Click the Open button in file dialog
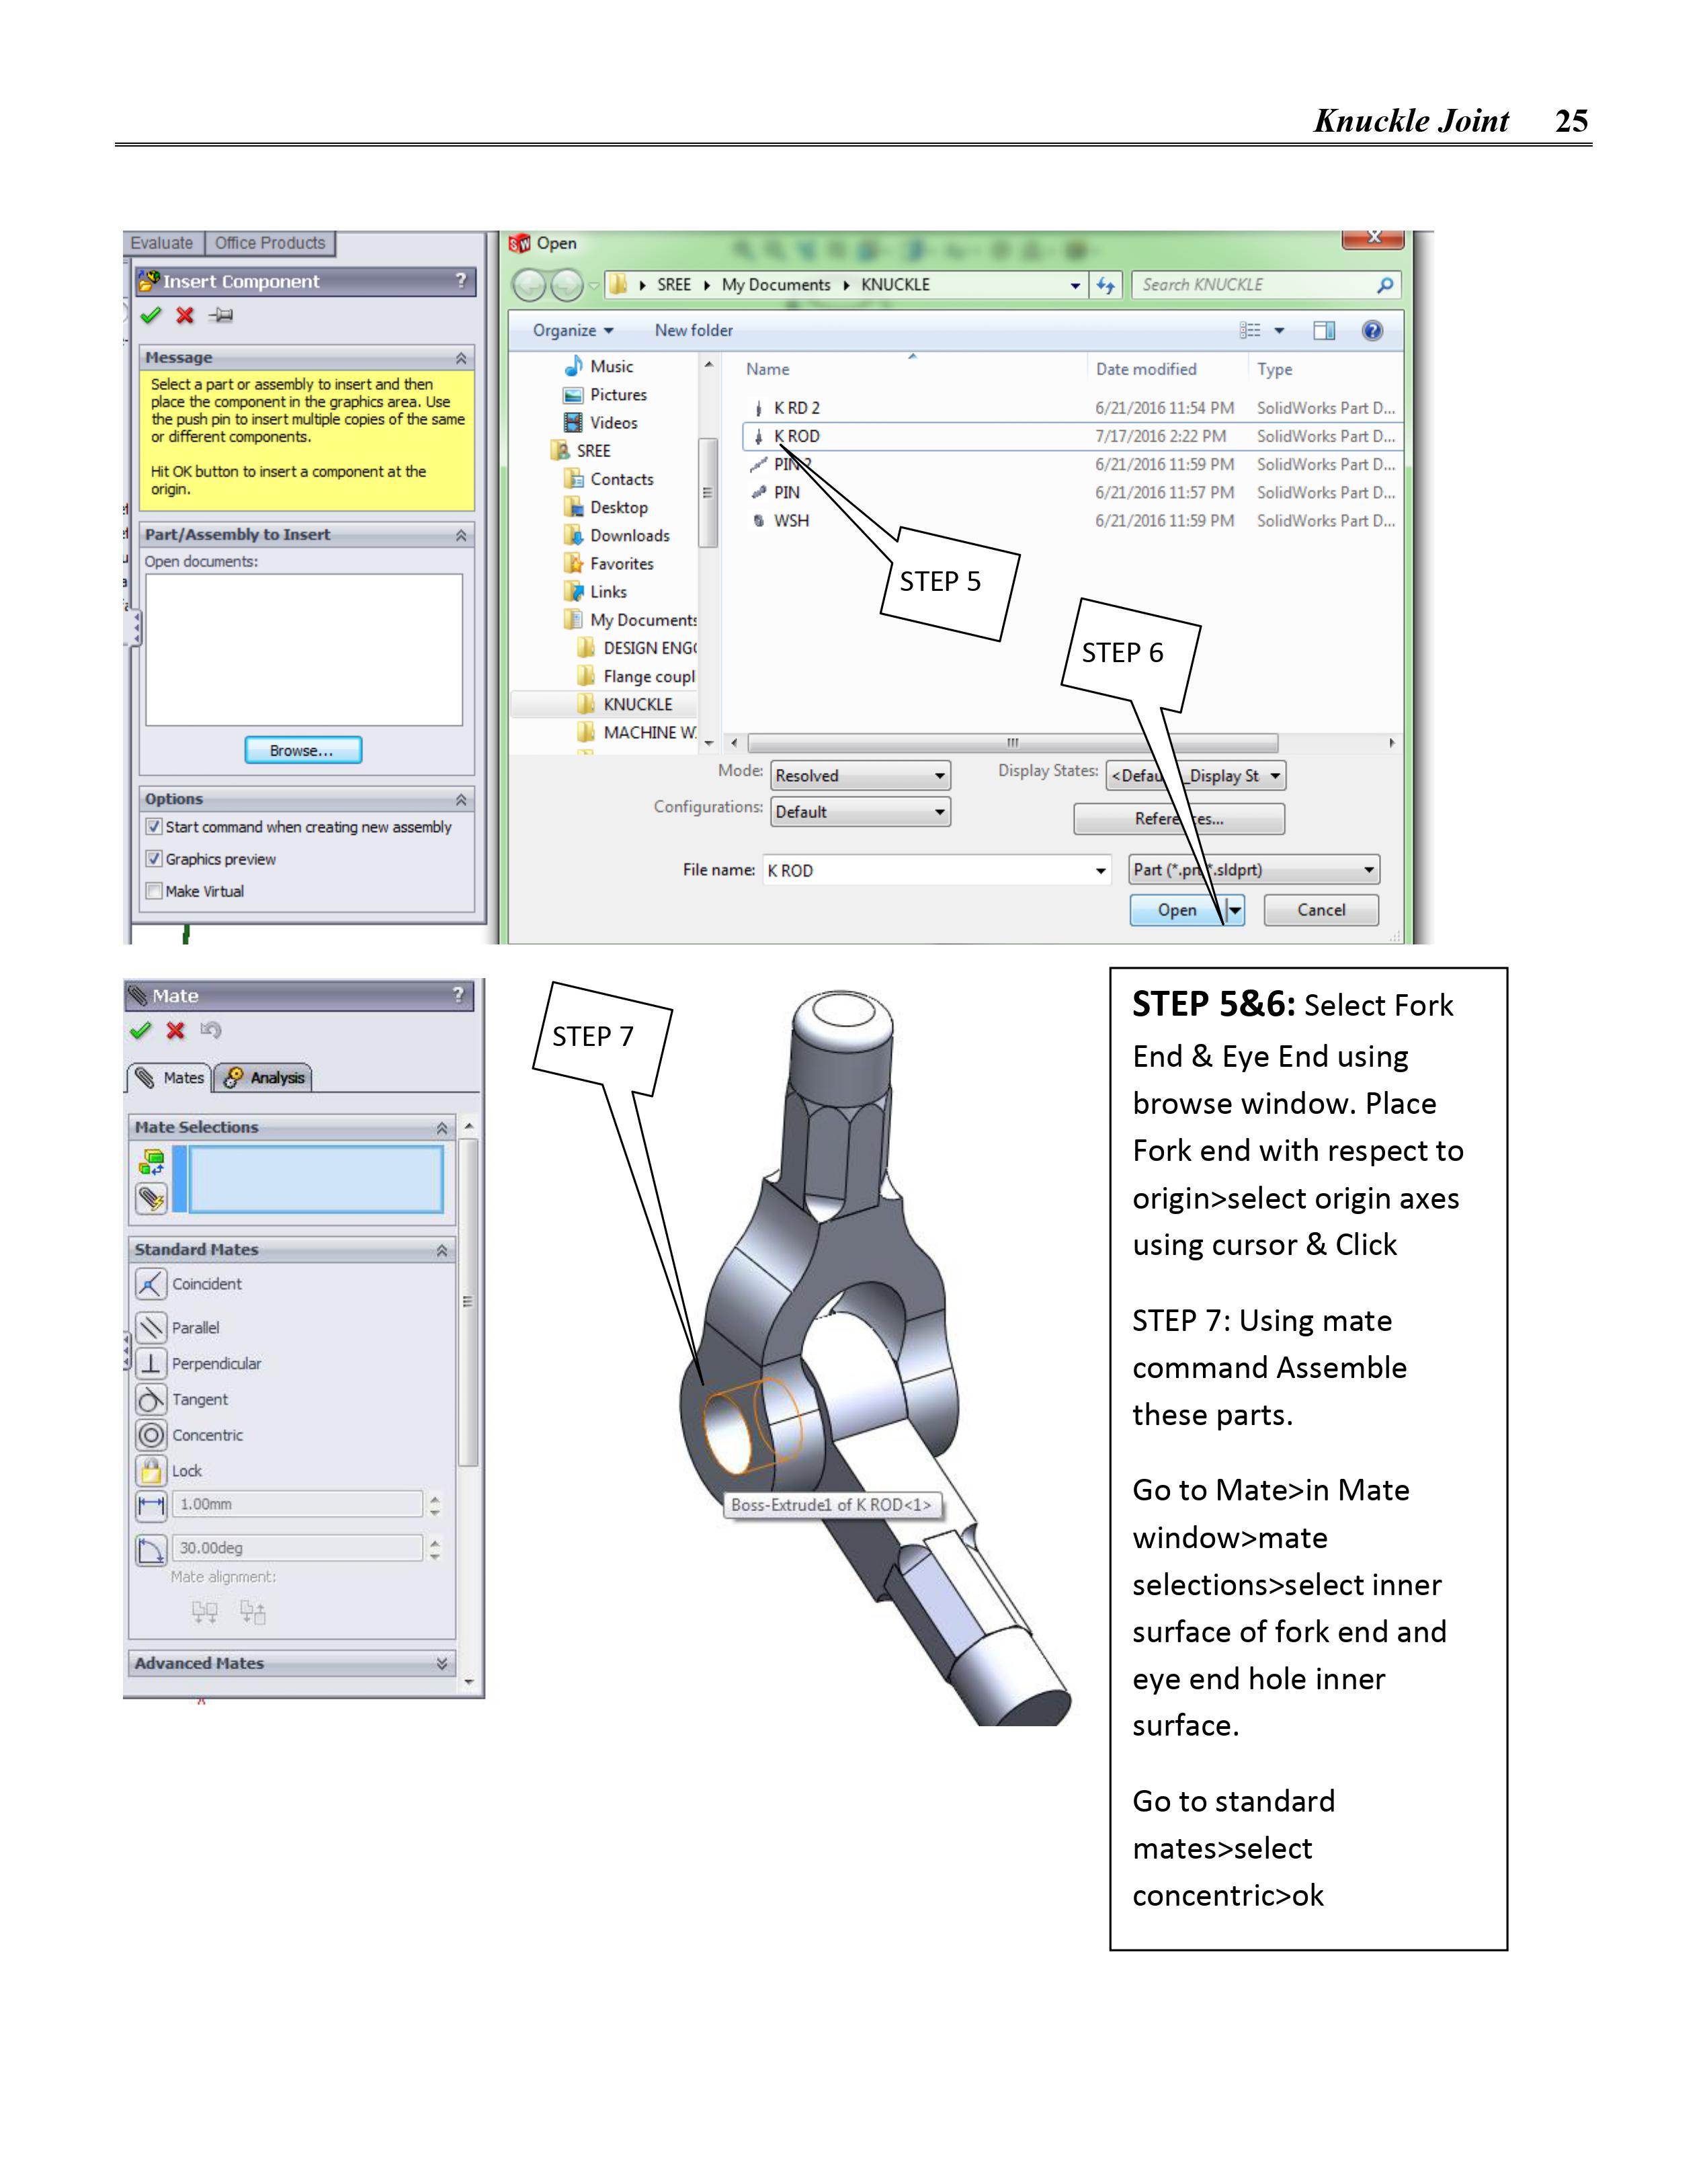Screen dimensions: 1707x2184 tap(1176, 910)
